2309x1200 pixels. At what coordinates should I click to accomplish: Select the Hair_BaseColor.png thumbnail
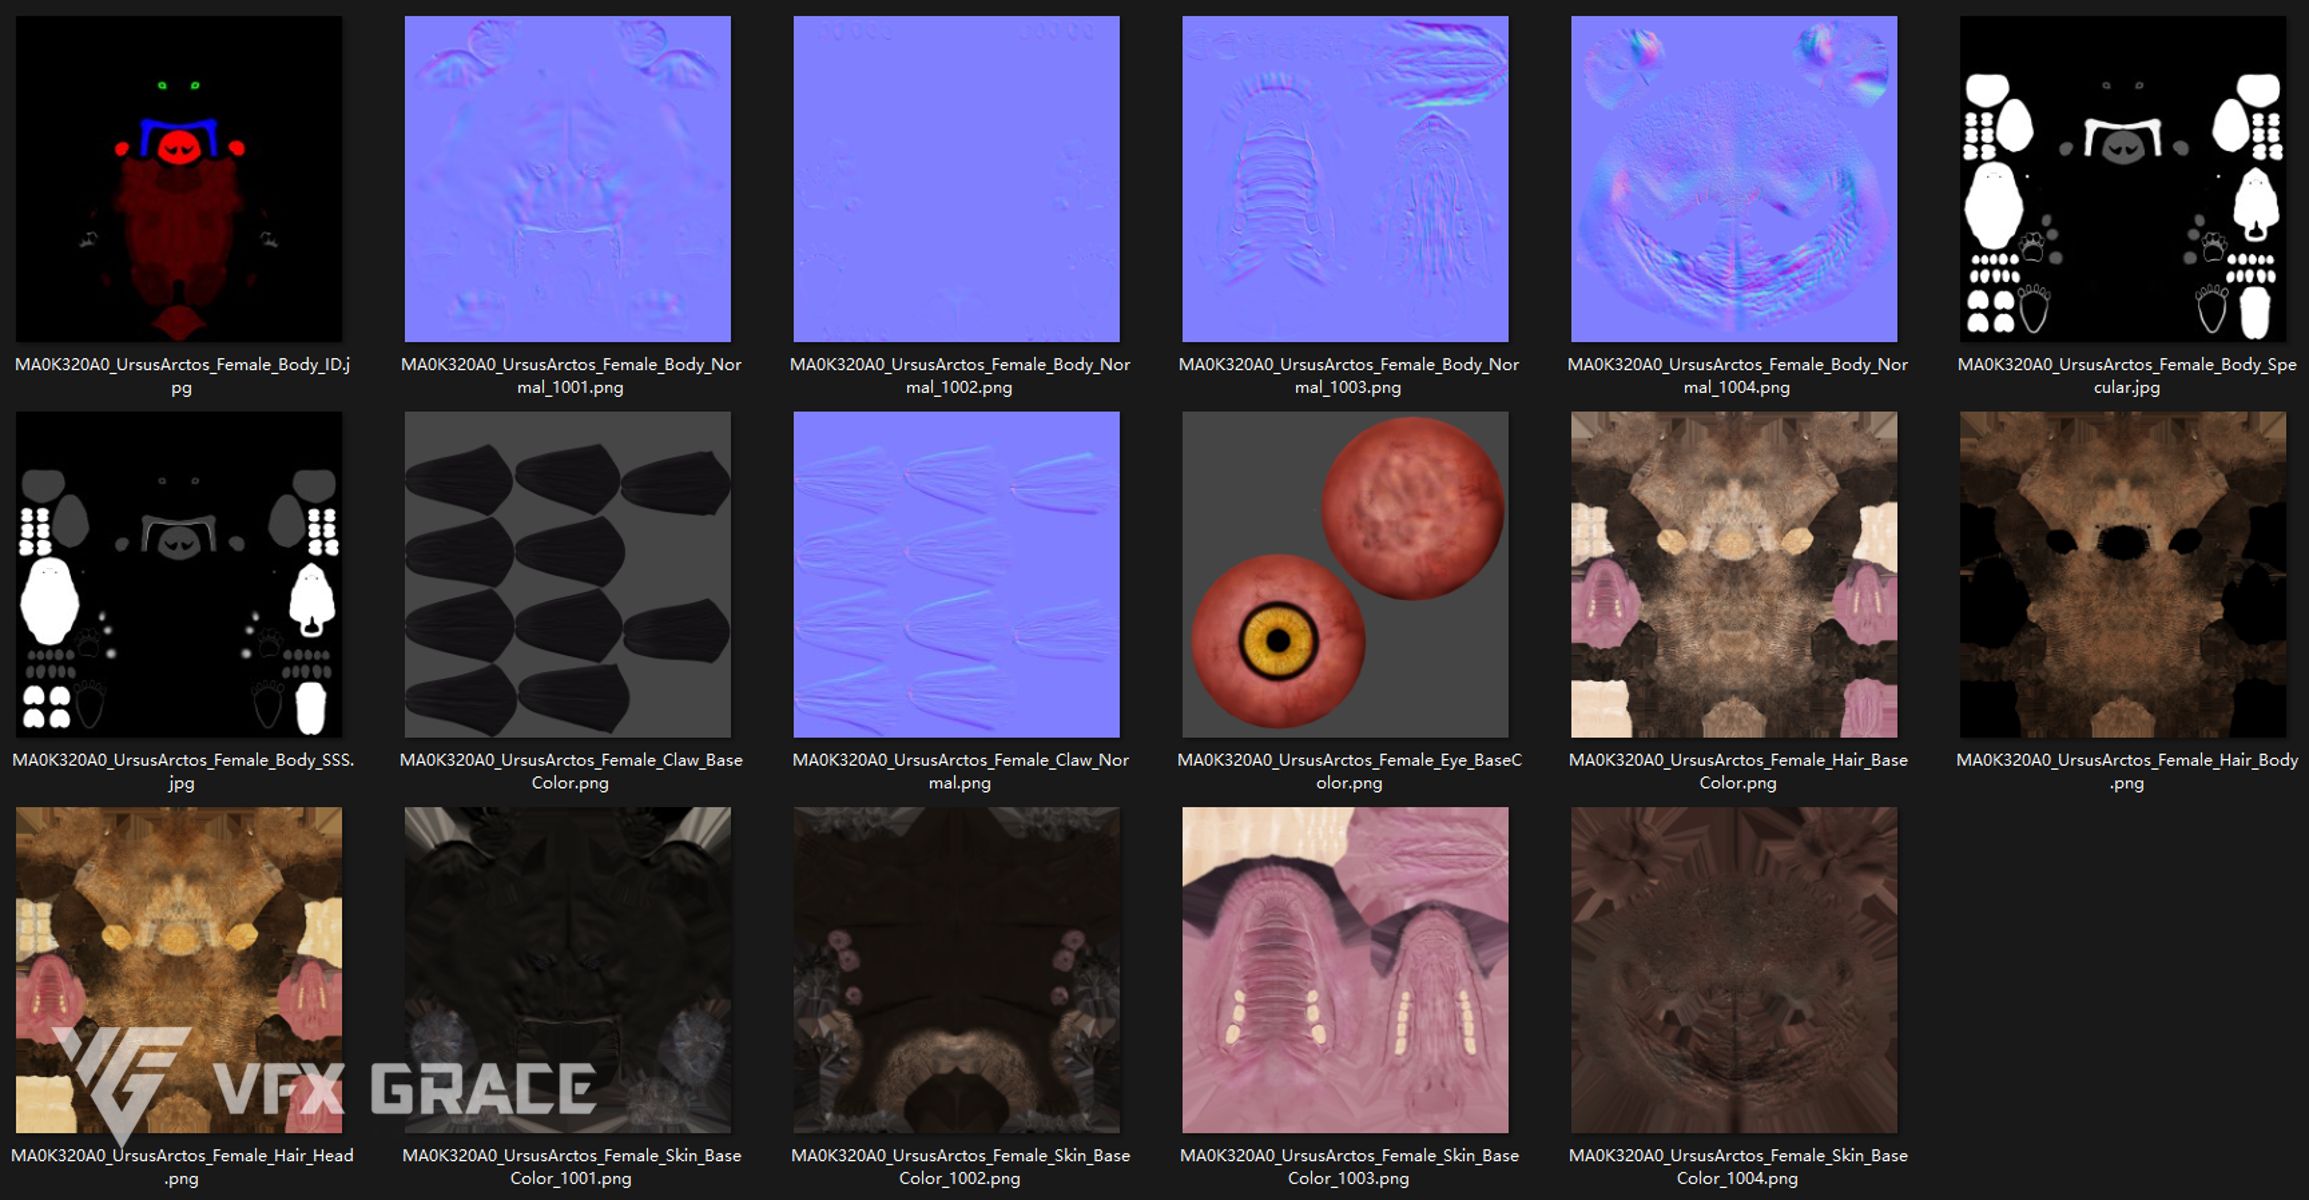coord(1734,575)
